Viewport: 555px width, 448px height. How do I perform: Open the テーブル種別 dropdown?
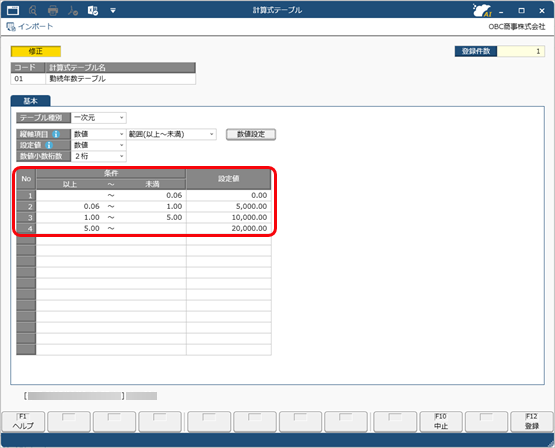pyautogui.click(x=99, y=117)
